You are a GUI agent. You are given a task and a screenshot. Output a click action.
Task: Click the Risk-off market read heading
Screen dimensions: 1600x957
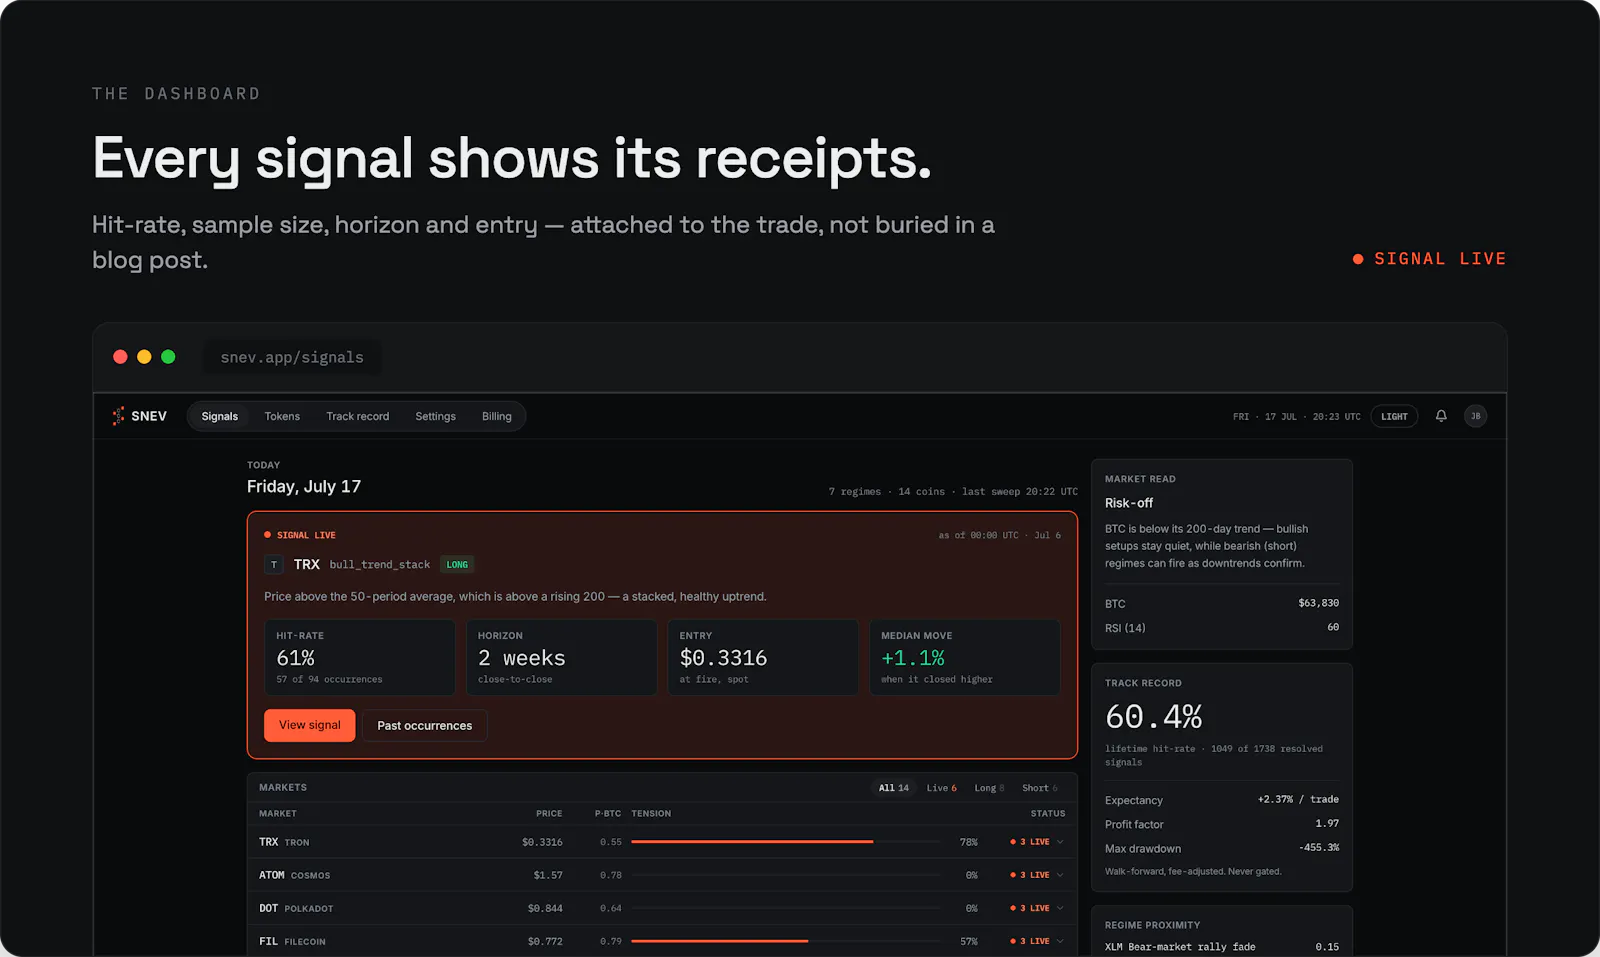tap(1129, 503)
